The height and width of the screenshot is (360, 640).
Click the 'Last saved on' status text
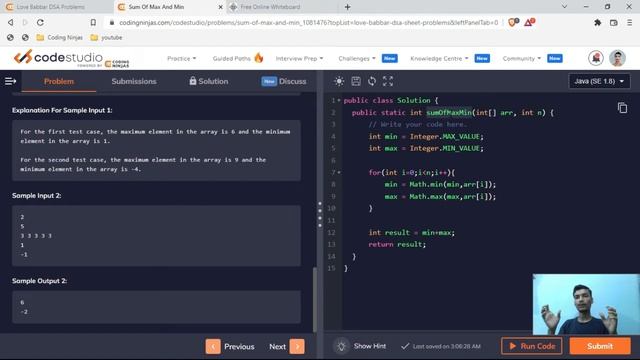pyautogui.click(x=447, y=346)
